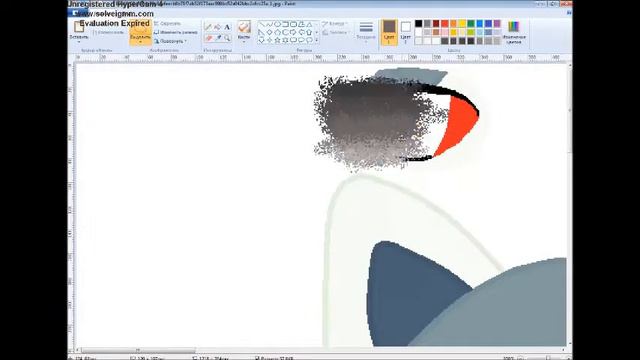Expand the shapes gallery list
The image size is (640, 360).
[317, 40]
